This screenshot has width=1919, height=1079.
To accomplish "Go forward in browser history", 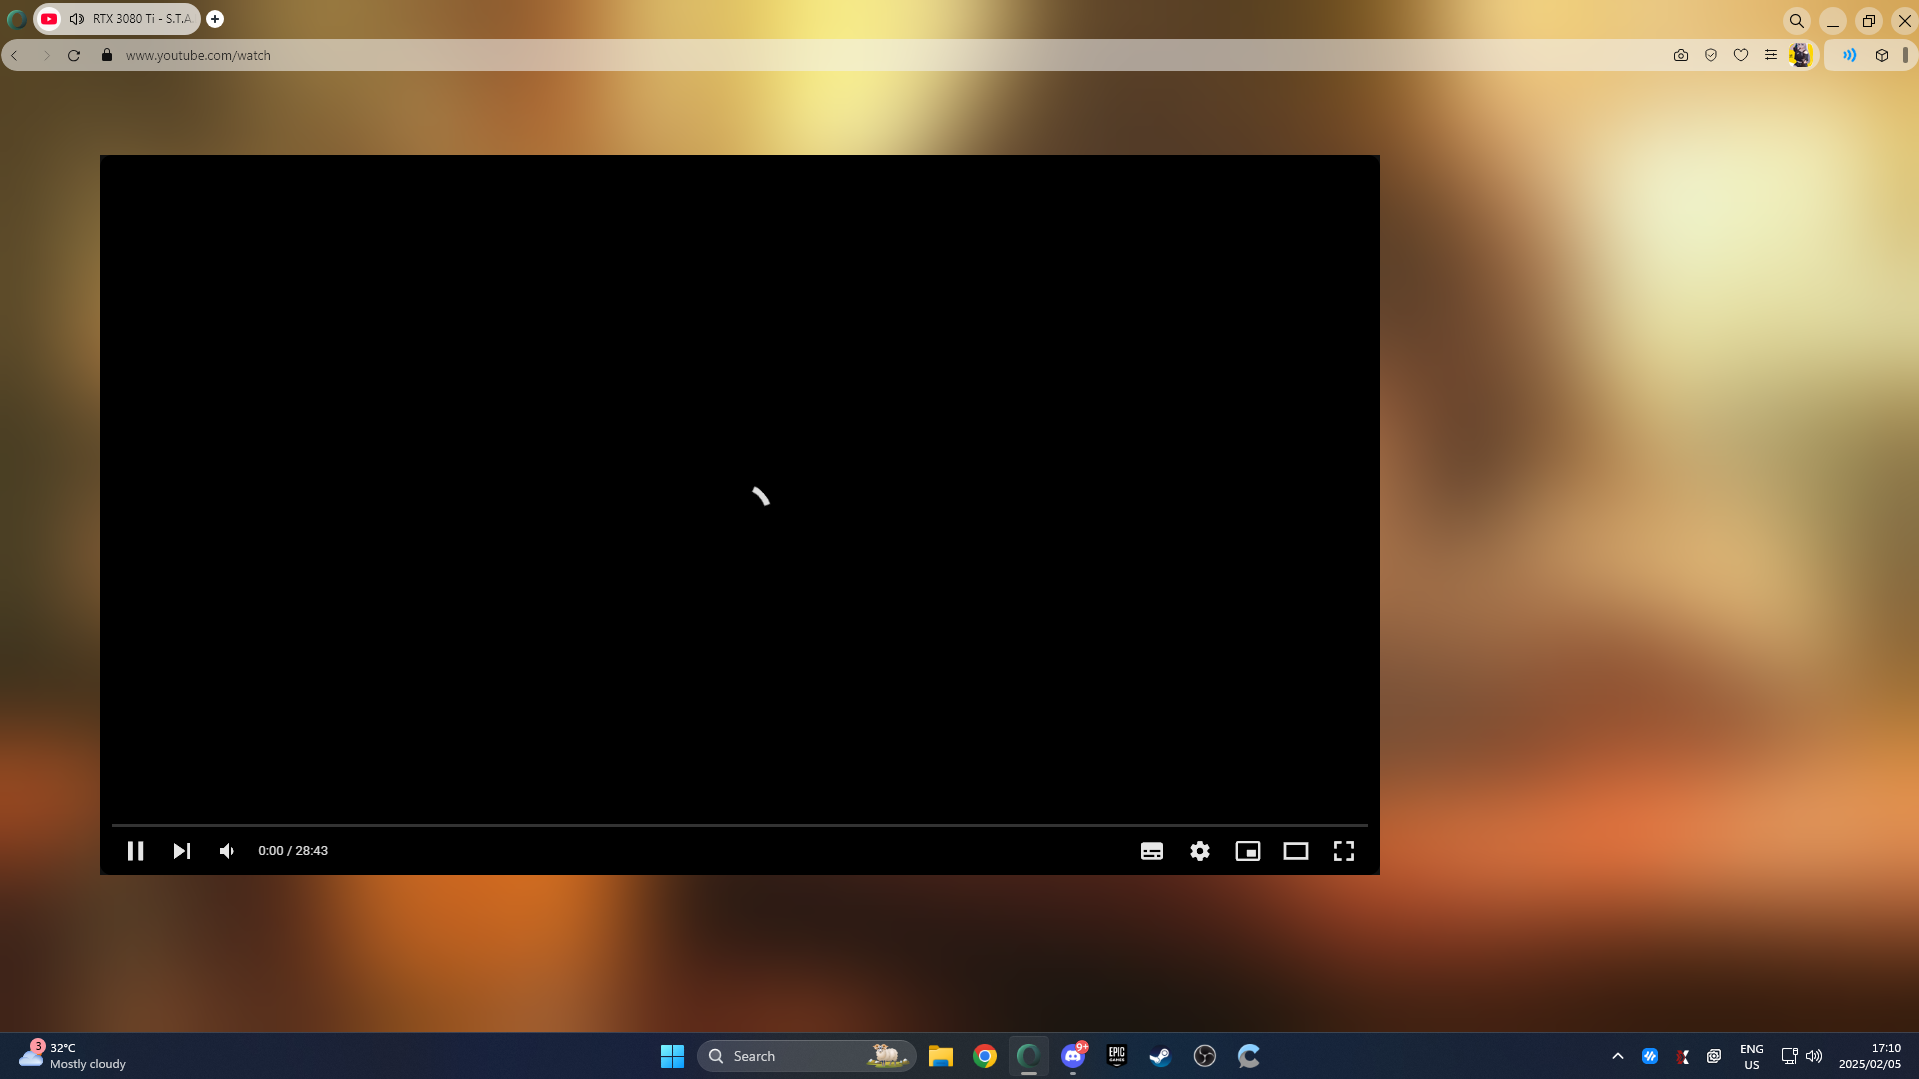I will click(x=45, y=56).
